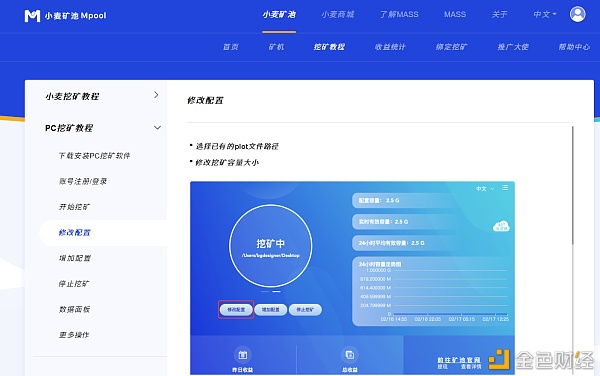Select 修改配置 sidebar item

[x=75, y=233]
